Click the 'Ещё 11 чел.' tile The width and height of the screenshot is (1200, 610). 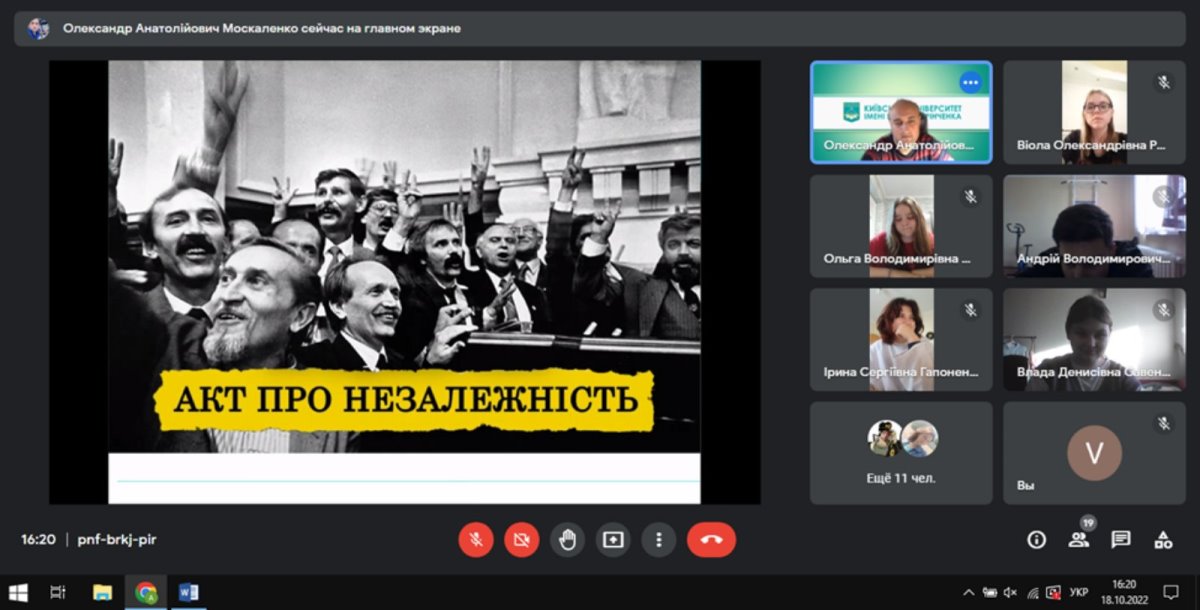click(x=901, y=453)
